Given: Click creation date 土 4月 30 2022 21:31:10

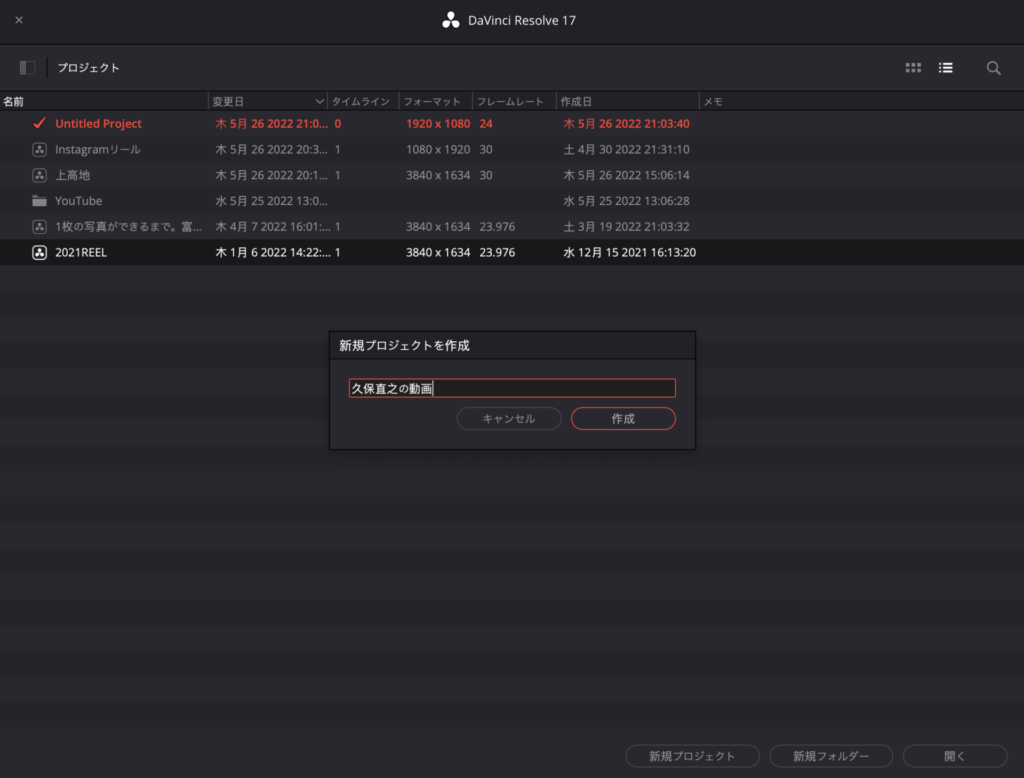Looking at the screenshot, I should tap(626, 150).
